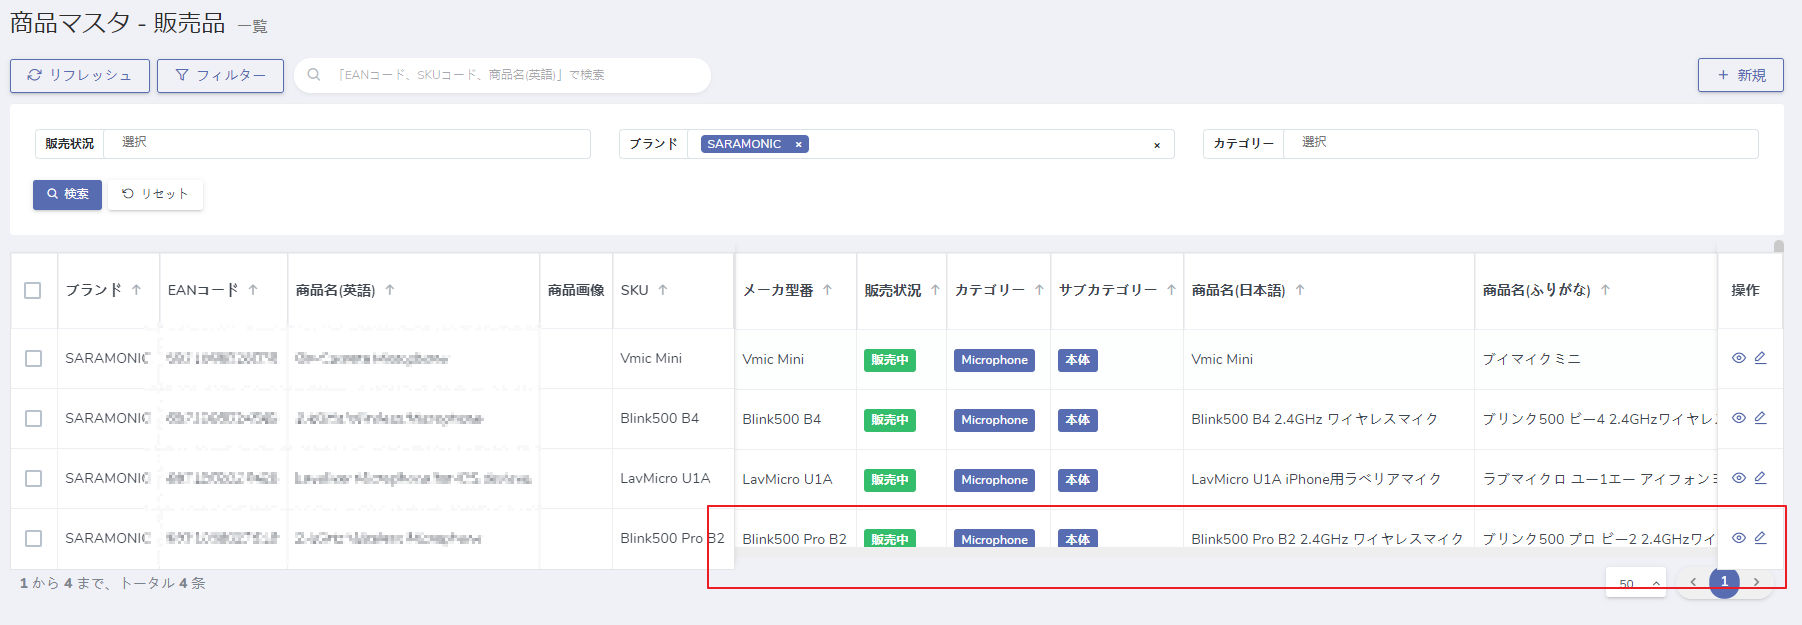Remove the SARAMONIC brand tag
Viewport: 1802px width, 625px height.
click(798, 144)
